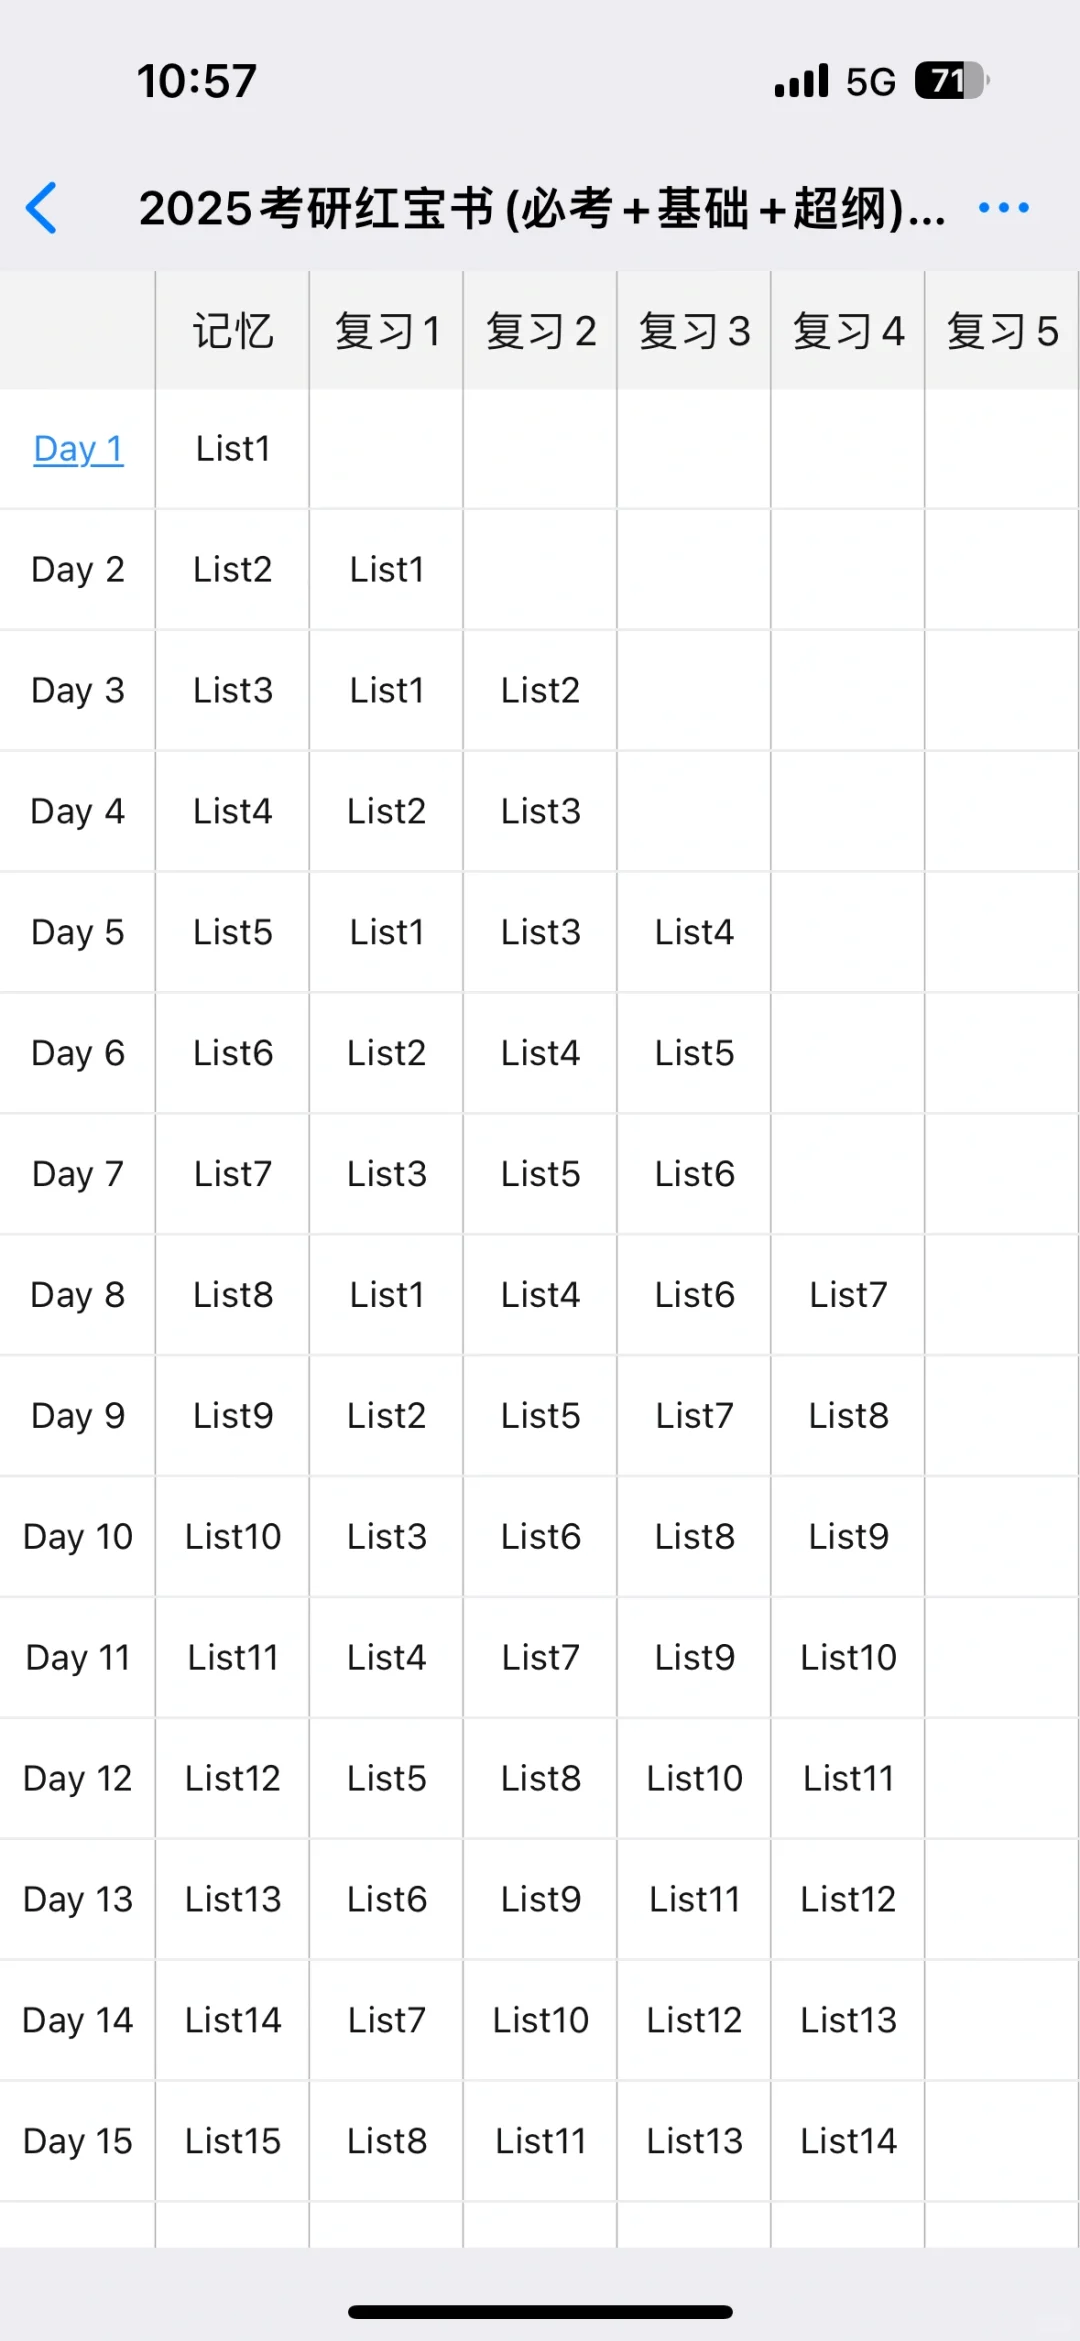Tap the 10:57 clock in status bar
Screen dimensions: 1080x2341
point(197,81)
